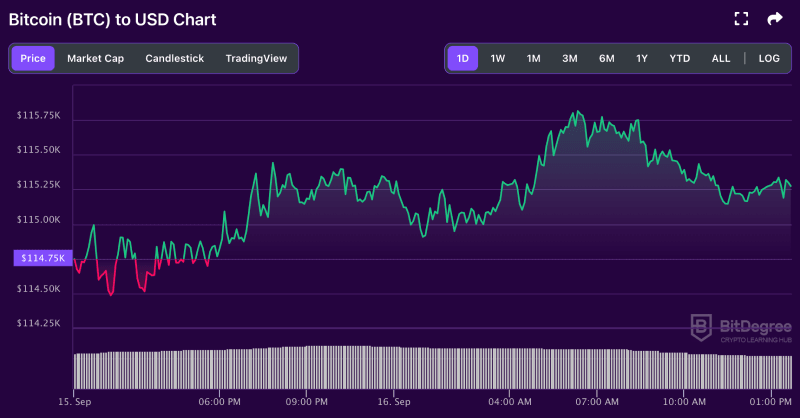The height and width of the screenshot is (418, 800).
Task: Click the 01:00 PM time label
Action: point(770,402)
